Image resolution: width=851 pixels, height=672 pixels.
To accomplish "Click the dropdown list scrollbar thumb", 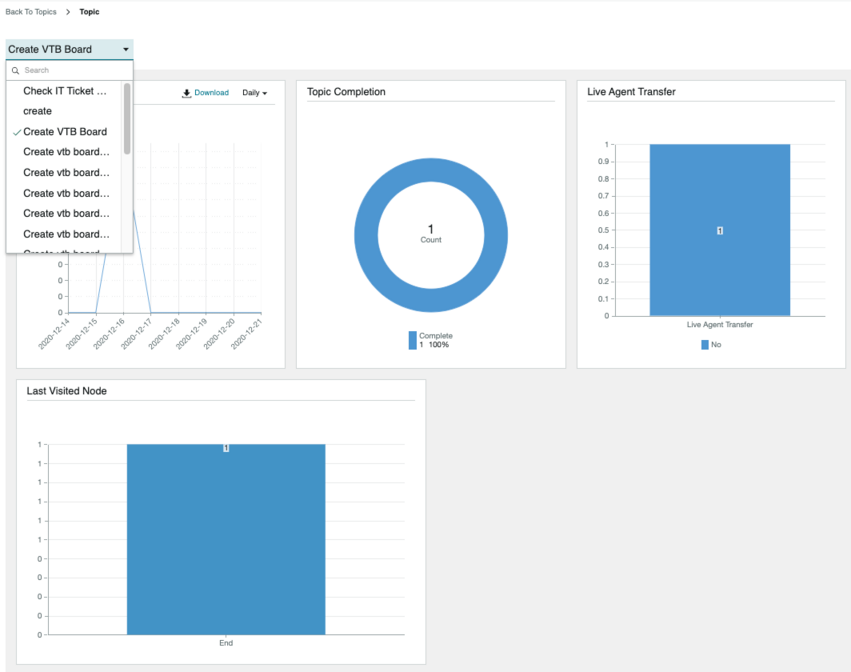I will tap(127, 118).
